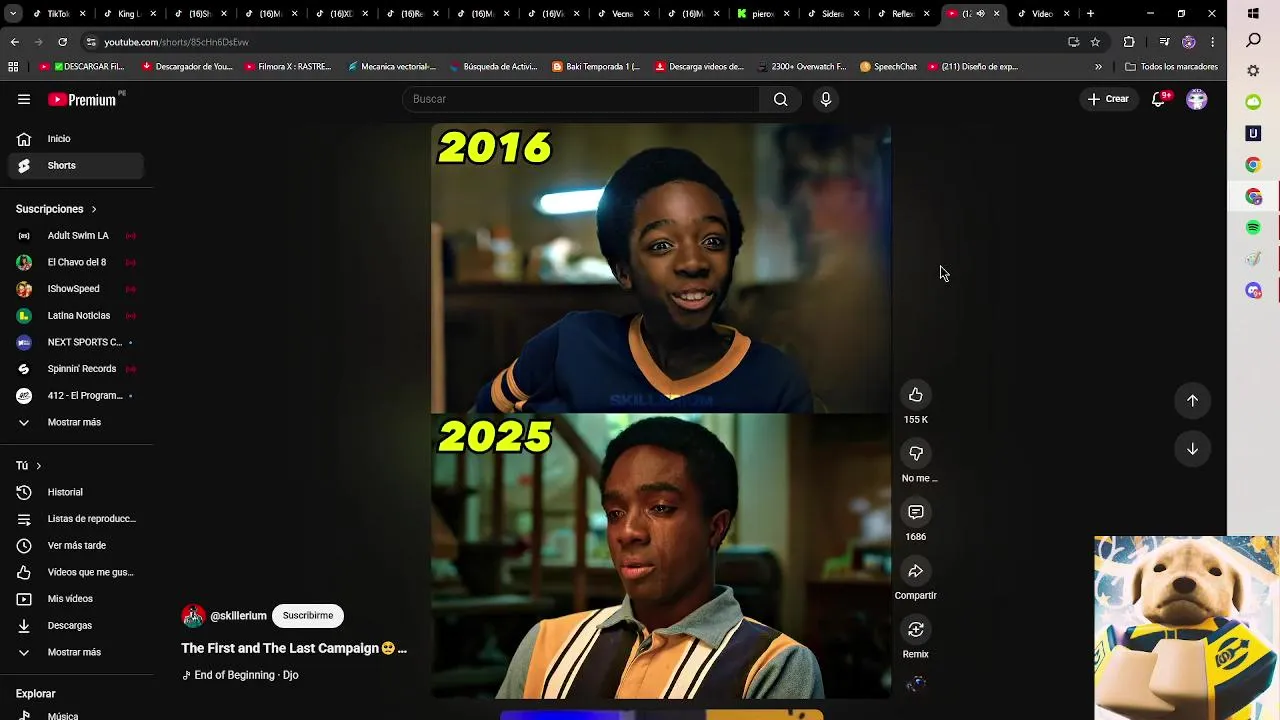
Task: Open the @skillerium channel link
Action: click(x=238, y=616)
